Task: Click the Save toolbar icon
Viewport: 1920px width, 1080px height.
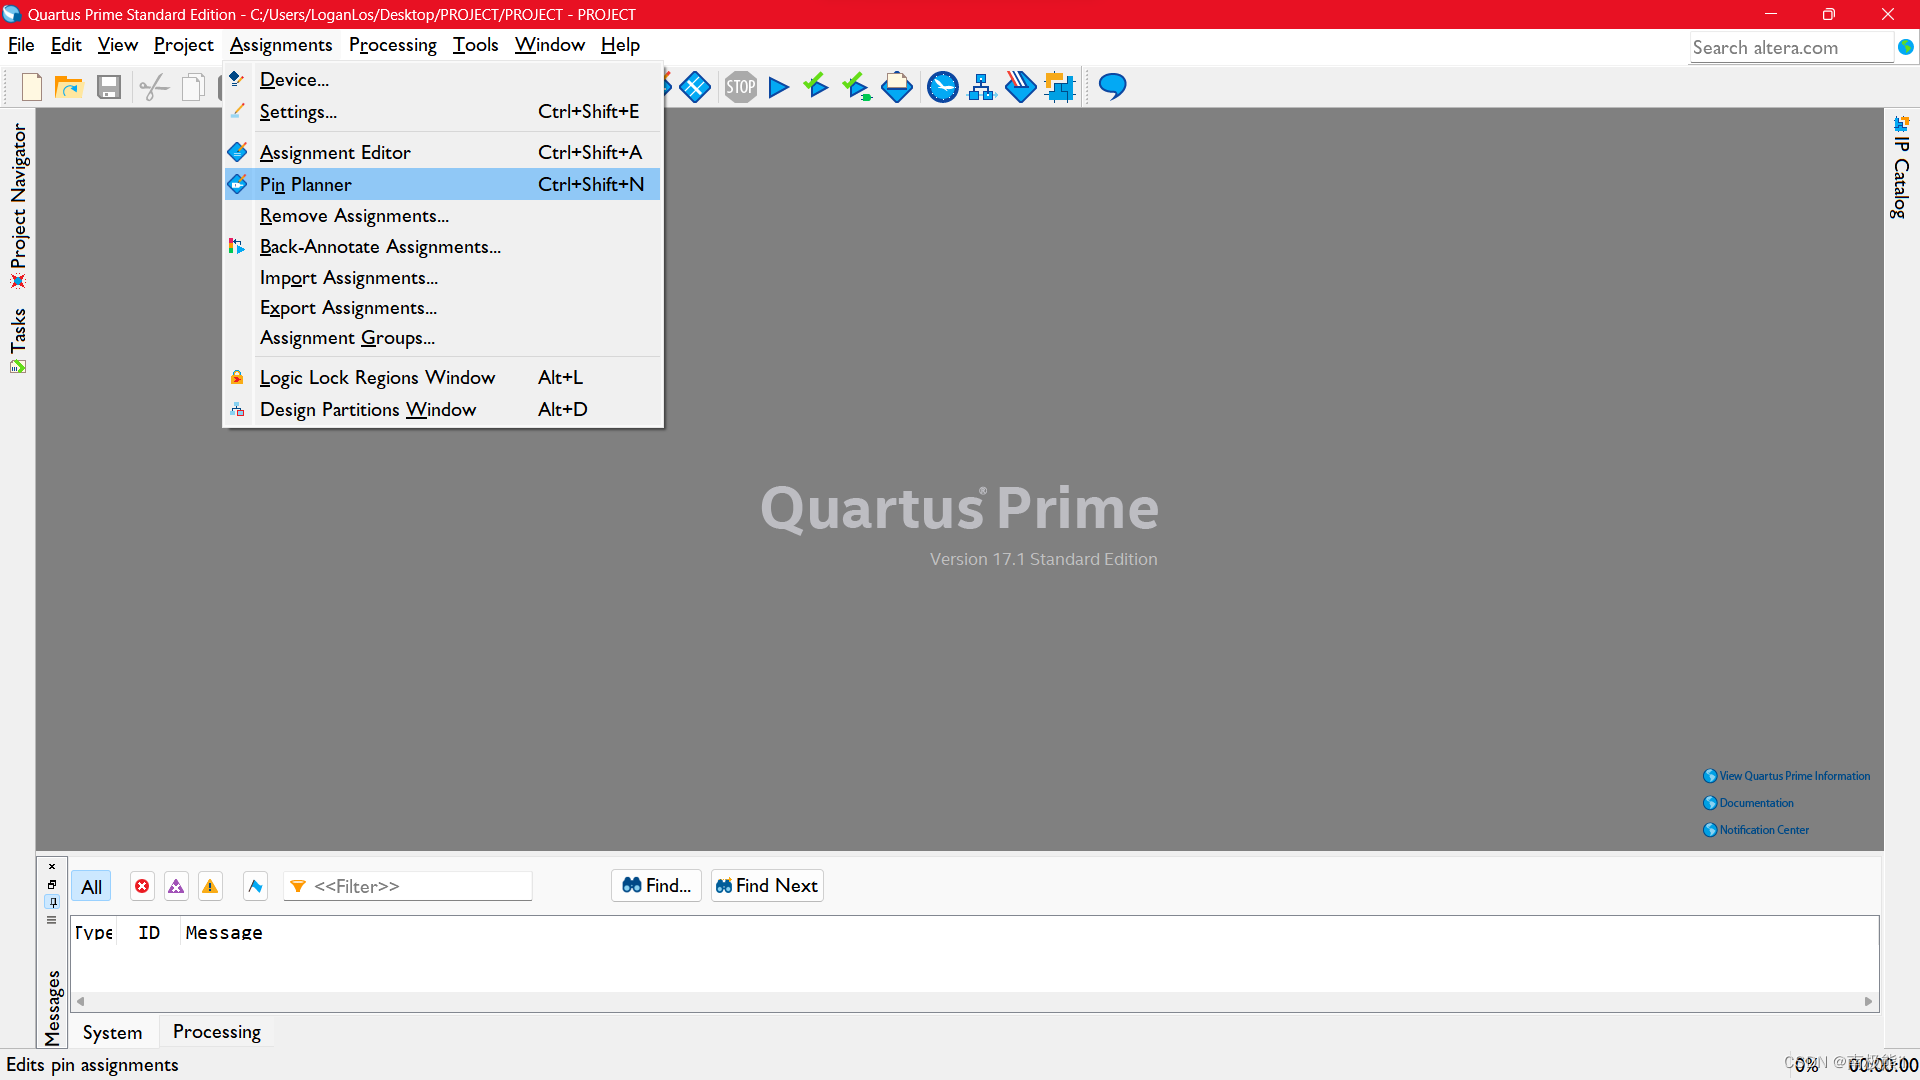Action: click(x=108, y=87)
